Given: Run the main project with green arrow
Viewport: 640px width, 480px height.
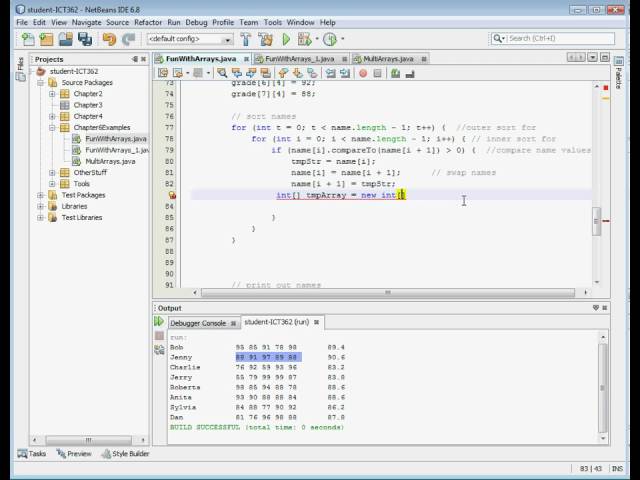Looking at the screenshot, I should coord(286,39).
